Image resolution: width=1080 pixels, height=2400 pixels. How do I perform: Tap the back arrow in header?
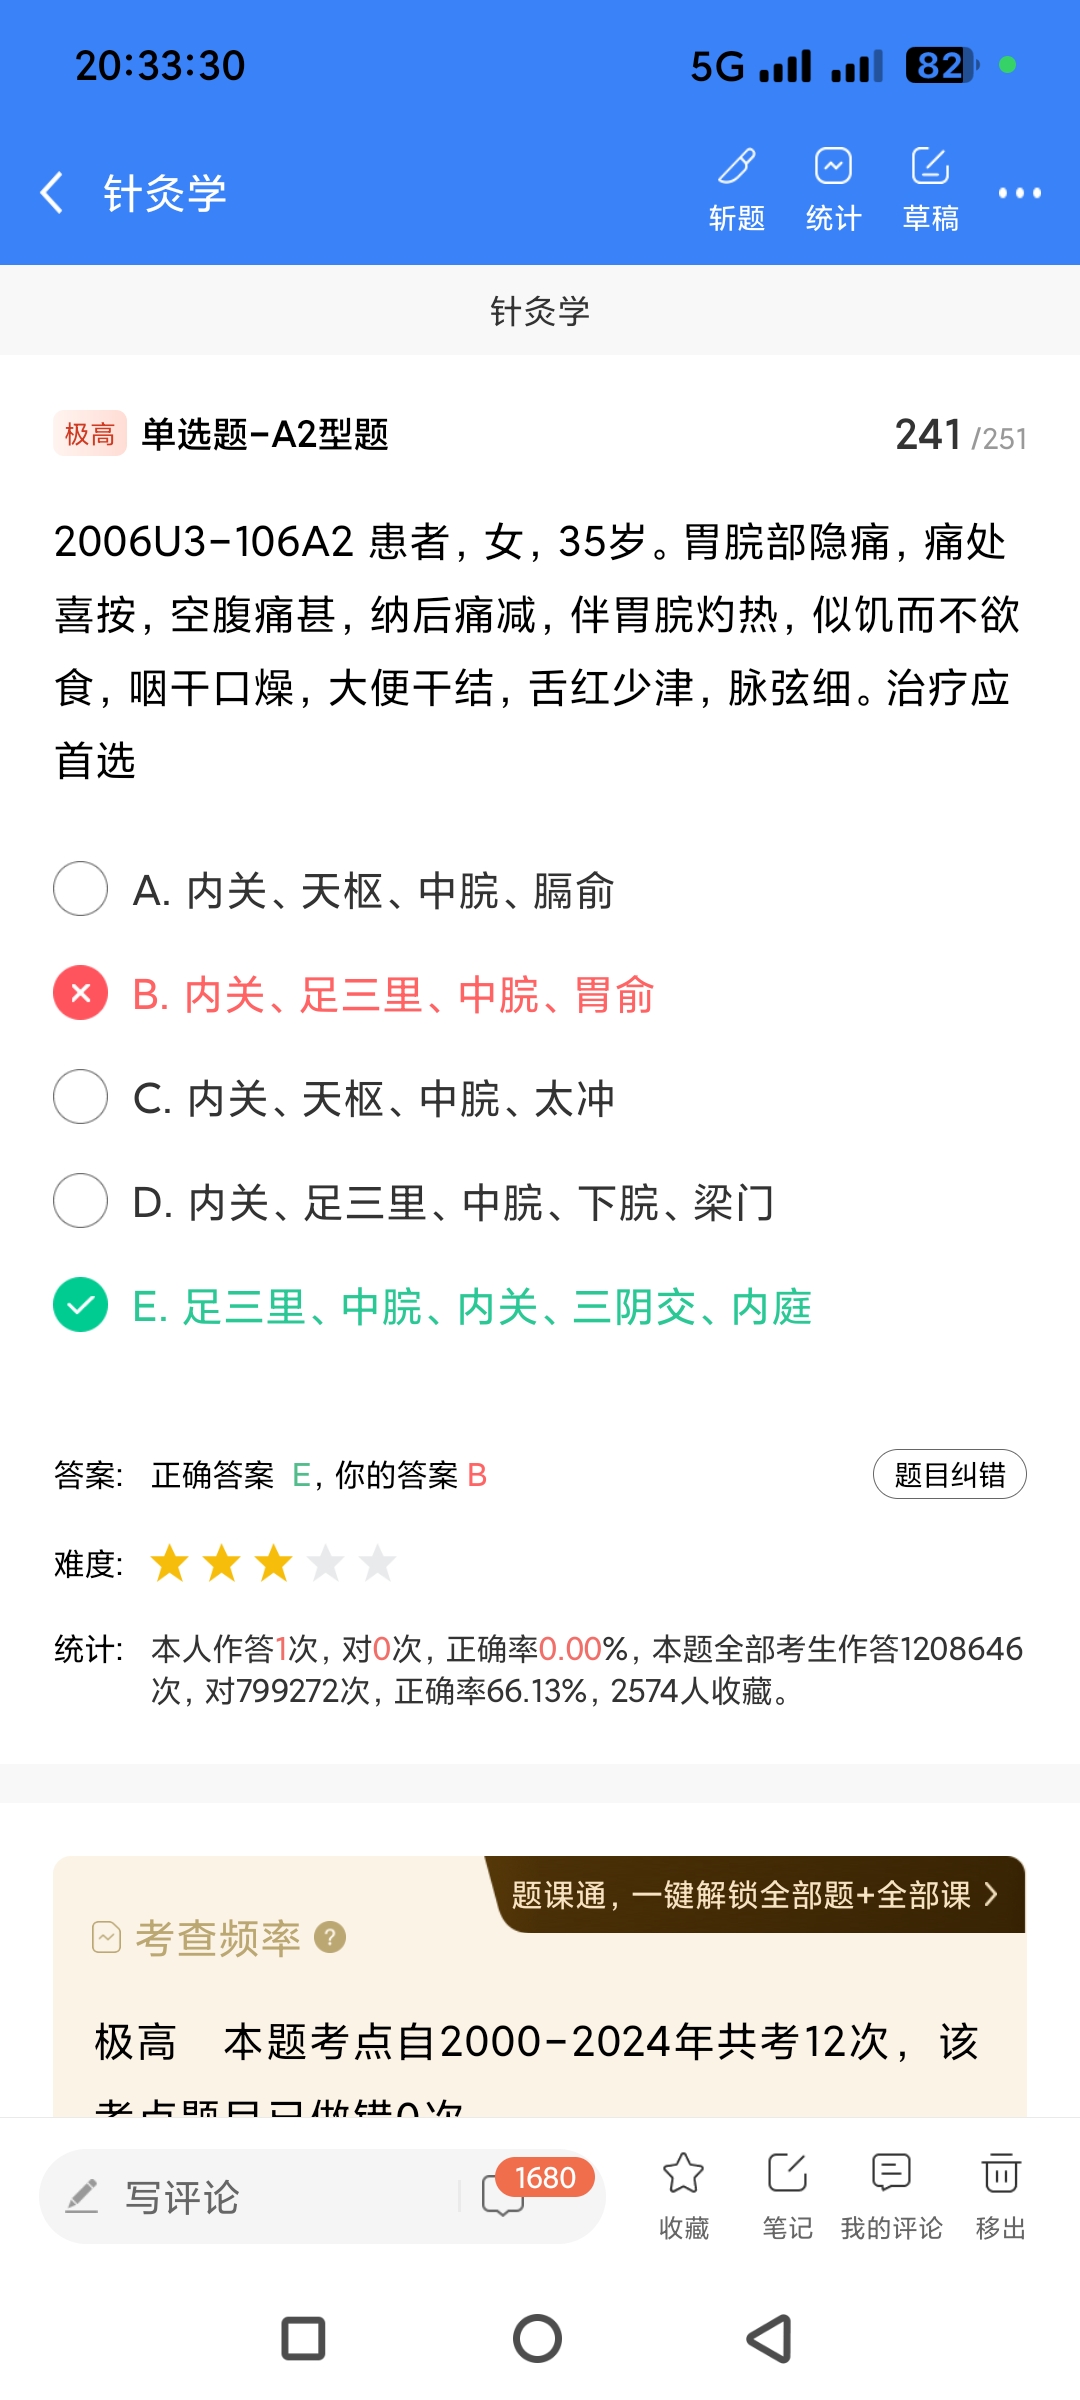pos(52,192)
